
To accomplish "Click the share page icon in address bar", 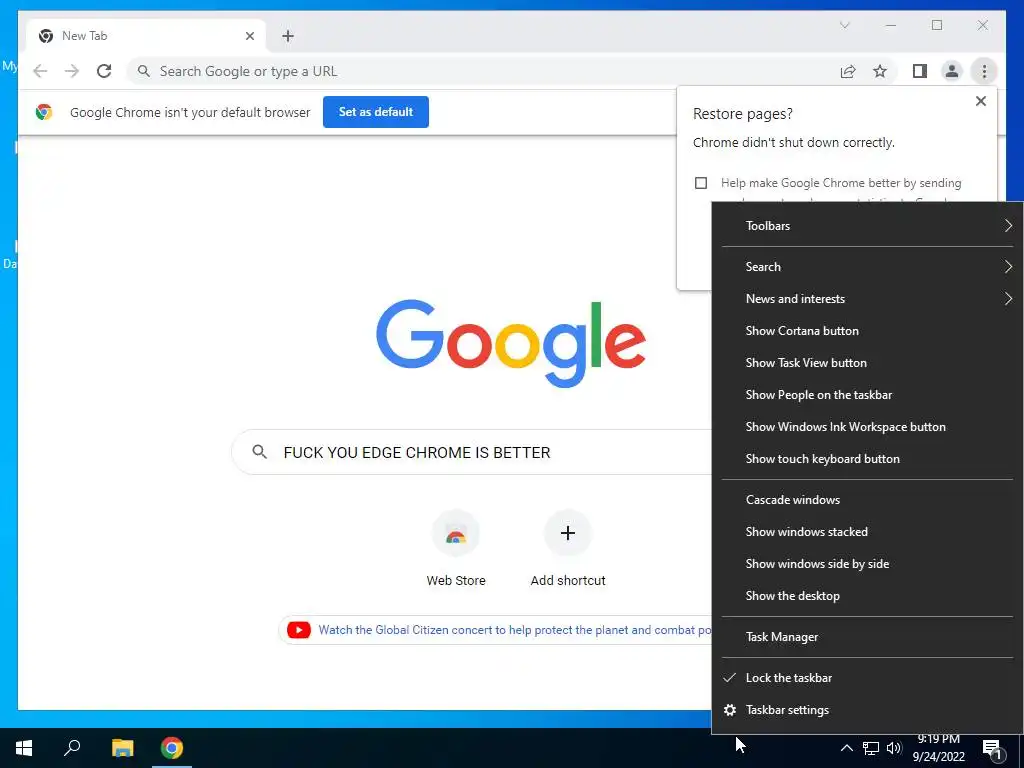I will 848,71.
